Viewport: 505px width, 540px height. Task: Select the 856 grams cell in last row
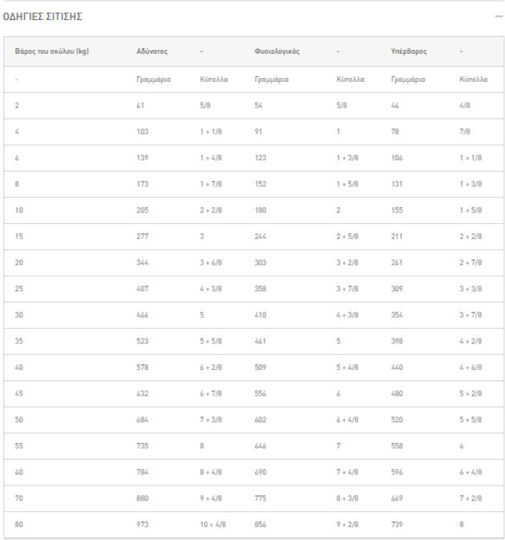pyautogui.click(x=260, y=524)
